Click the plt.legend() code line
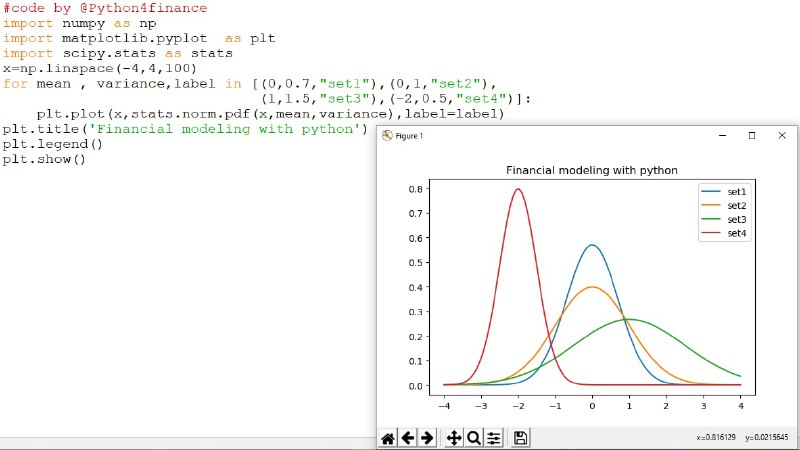Viewport: 800px width, 450px height. [x=53, y=144]
